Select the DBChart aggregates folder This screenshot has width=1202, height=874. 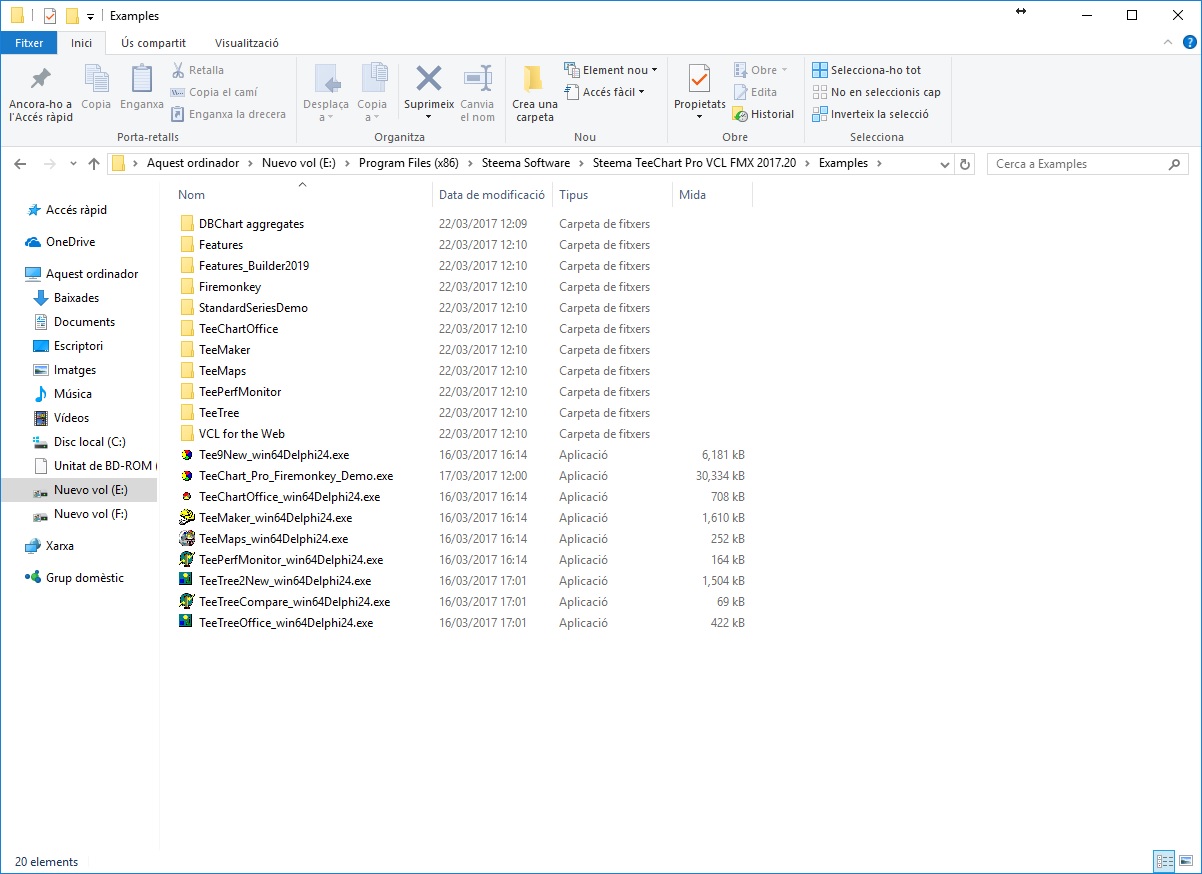(x=251, y=224)
